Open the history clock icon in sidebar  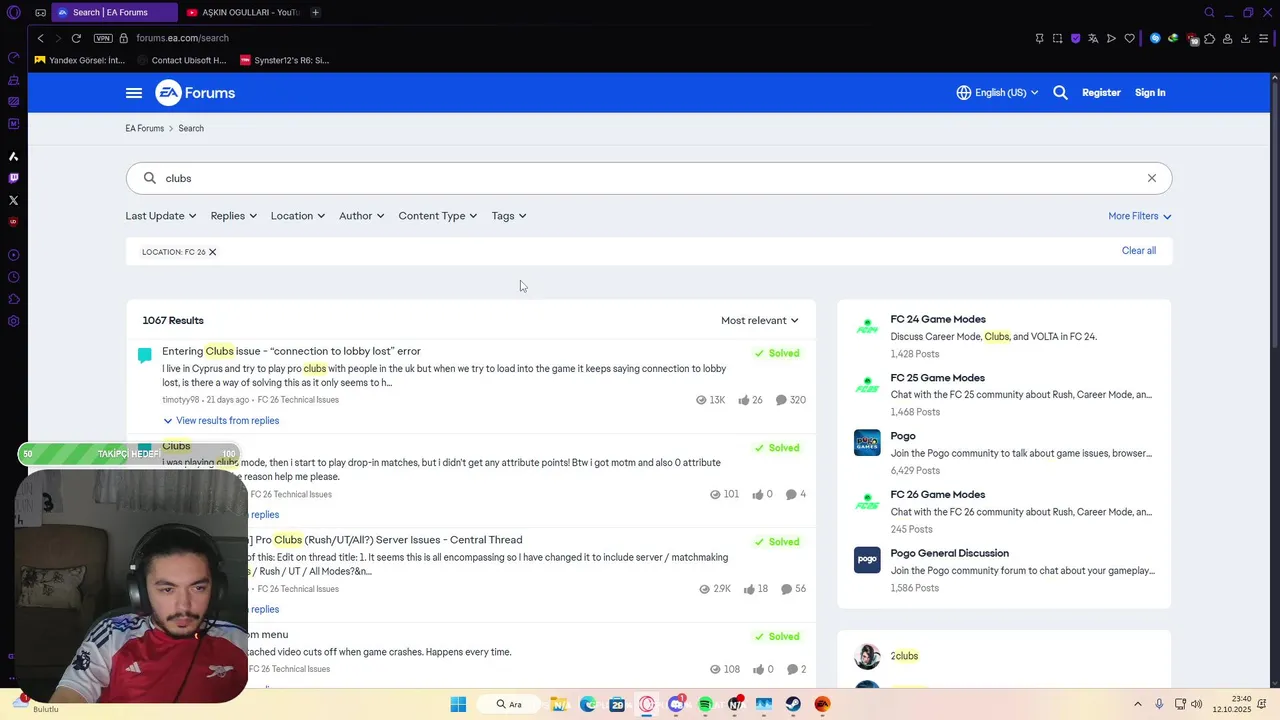[14, 277]
